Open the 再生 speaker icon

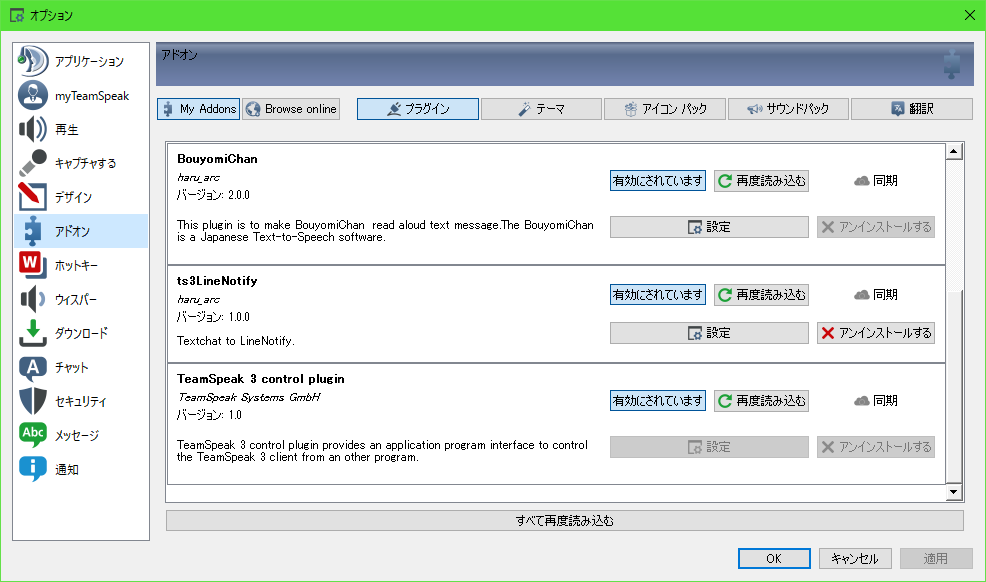32,129
